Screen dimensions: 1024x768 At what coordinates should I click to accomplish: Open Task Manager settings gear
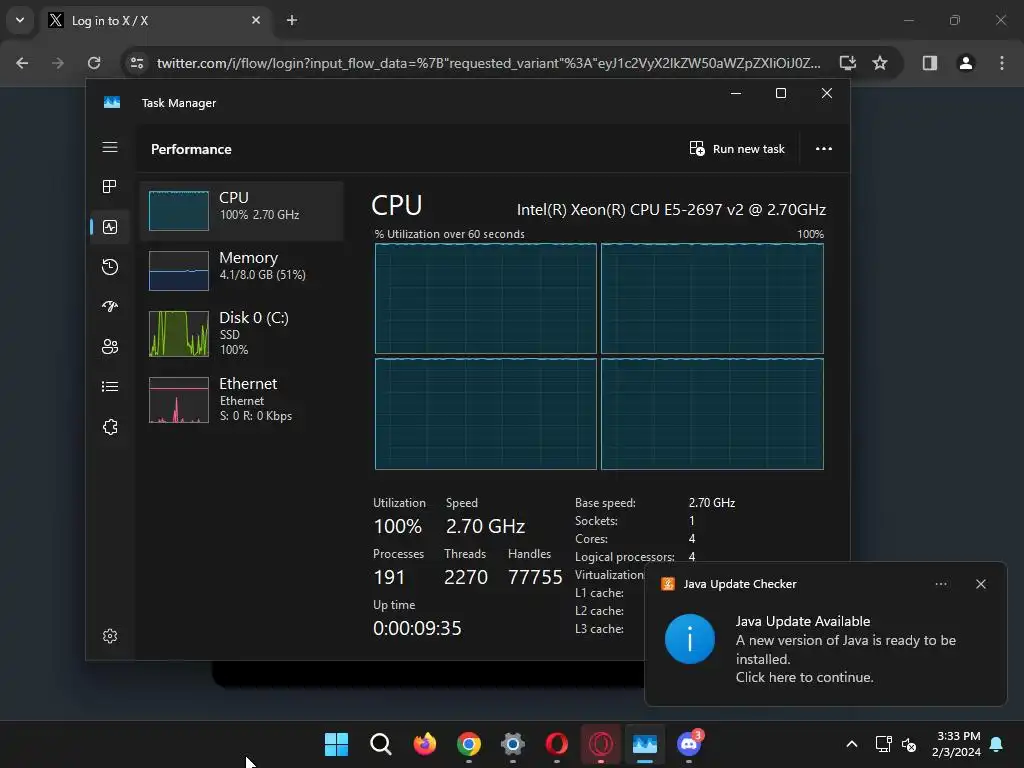[110, 636]
